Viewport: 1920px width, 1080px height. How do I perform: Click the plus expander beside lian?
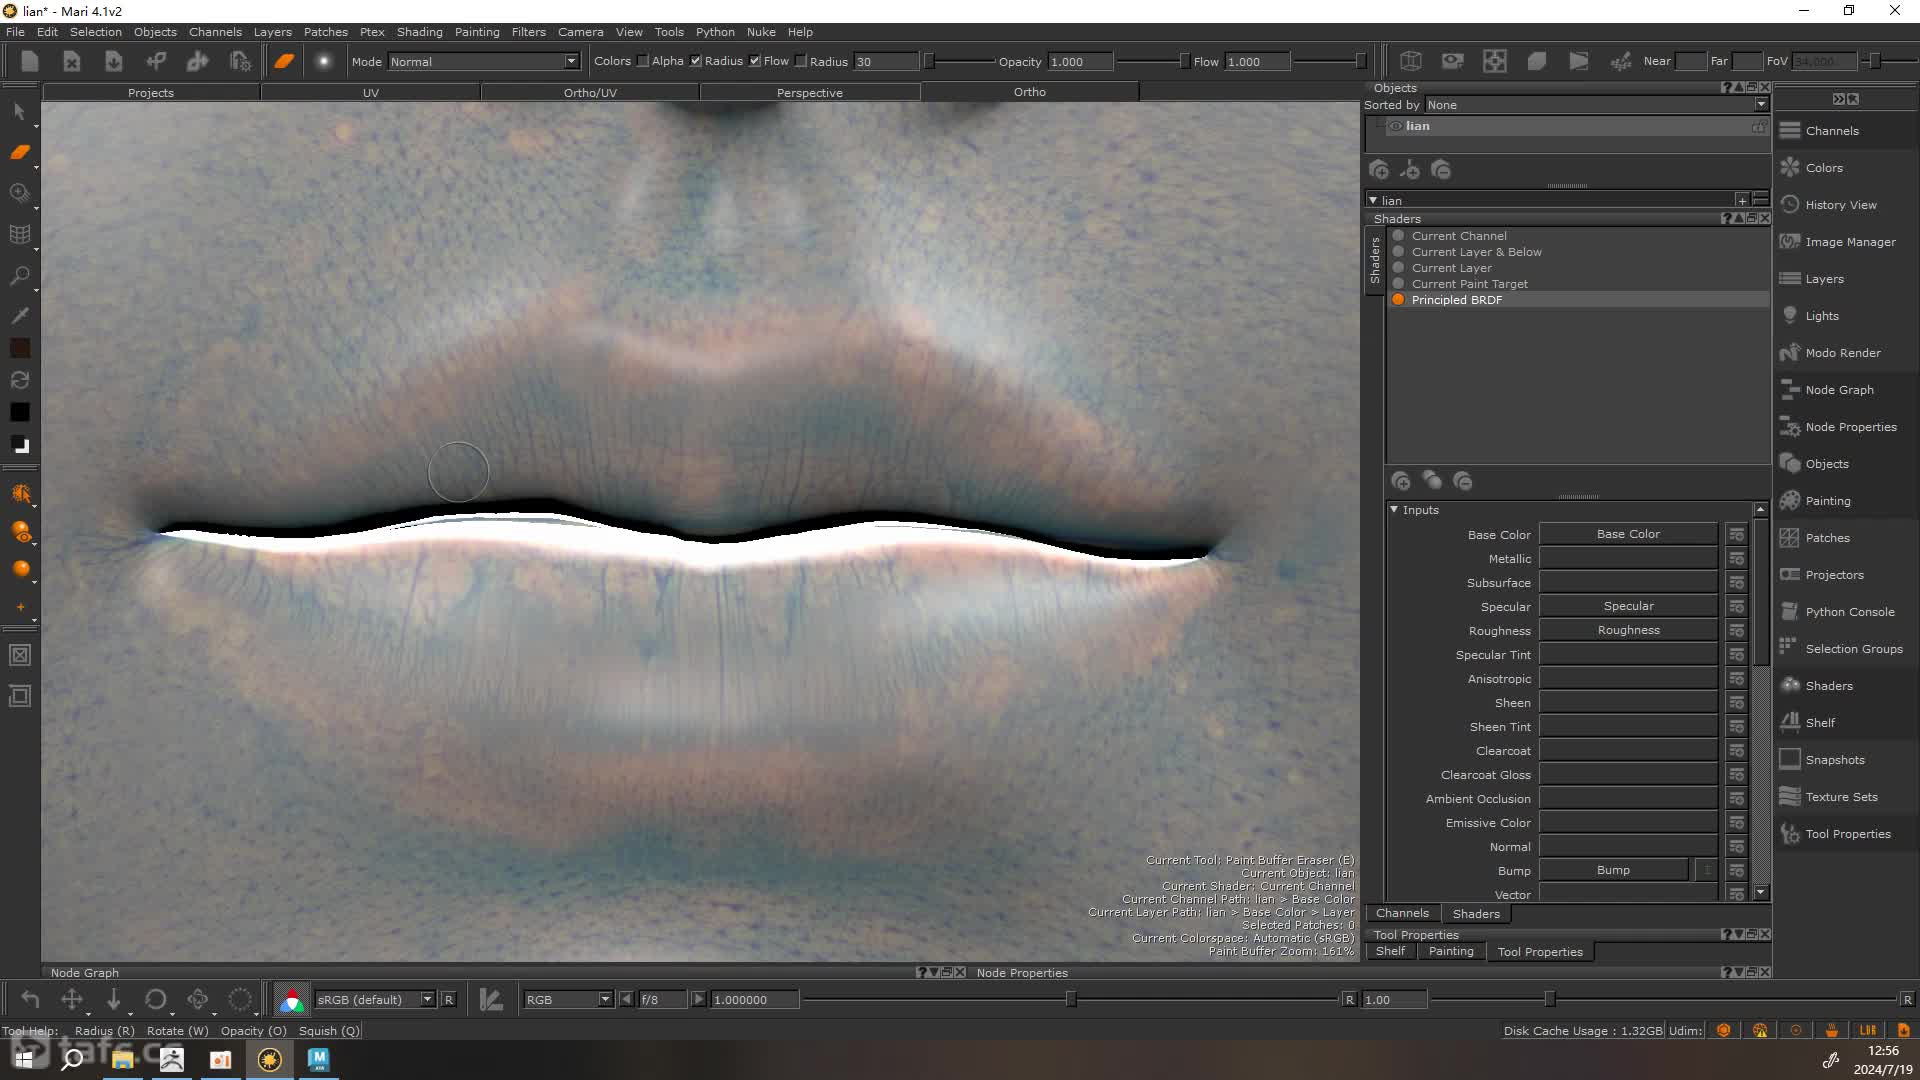(1742, 200)
